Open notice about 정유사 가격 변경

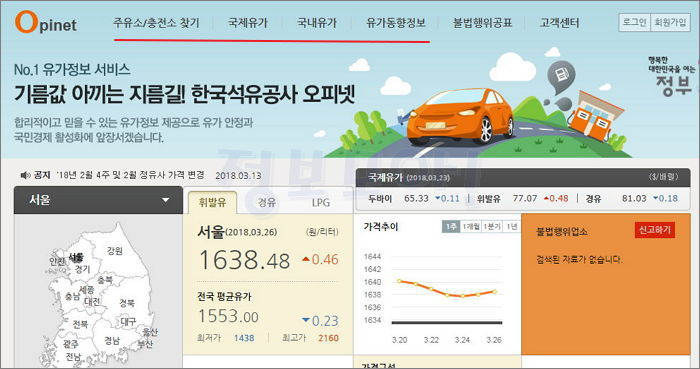pos(130,175)
